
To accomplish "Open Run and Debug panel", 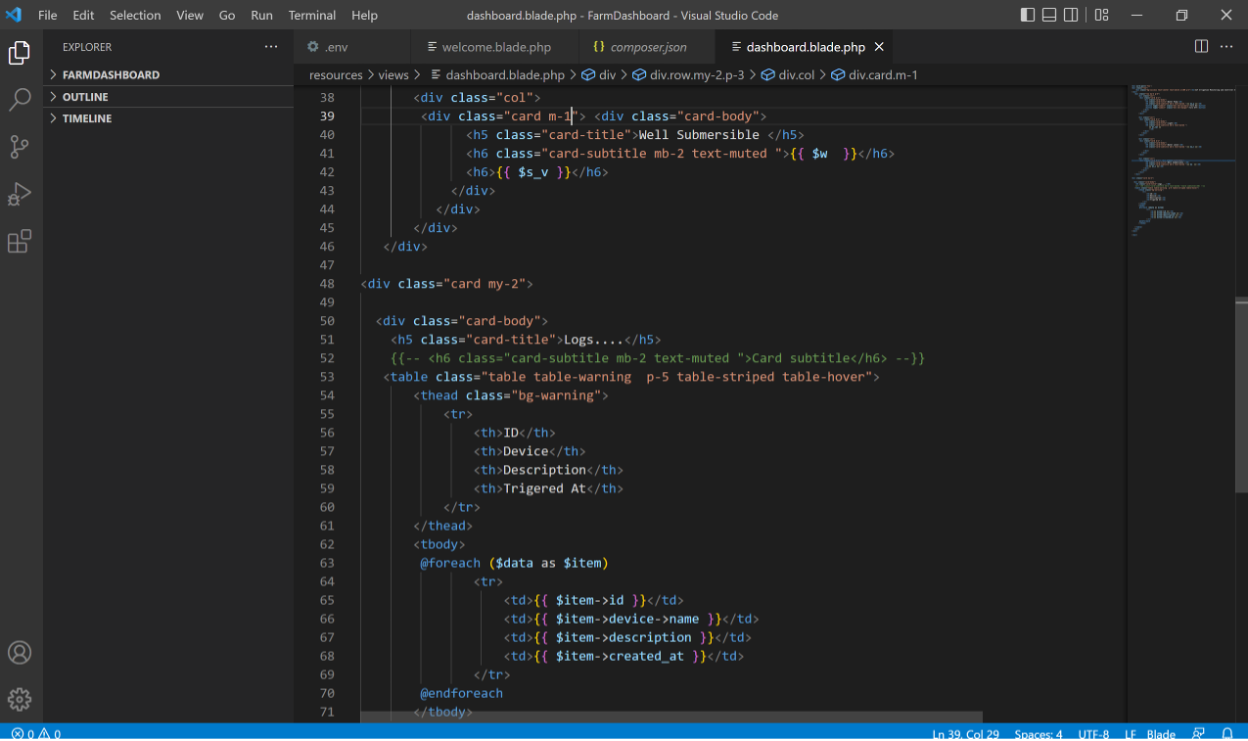I will tap(20, 194).
